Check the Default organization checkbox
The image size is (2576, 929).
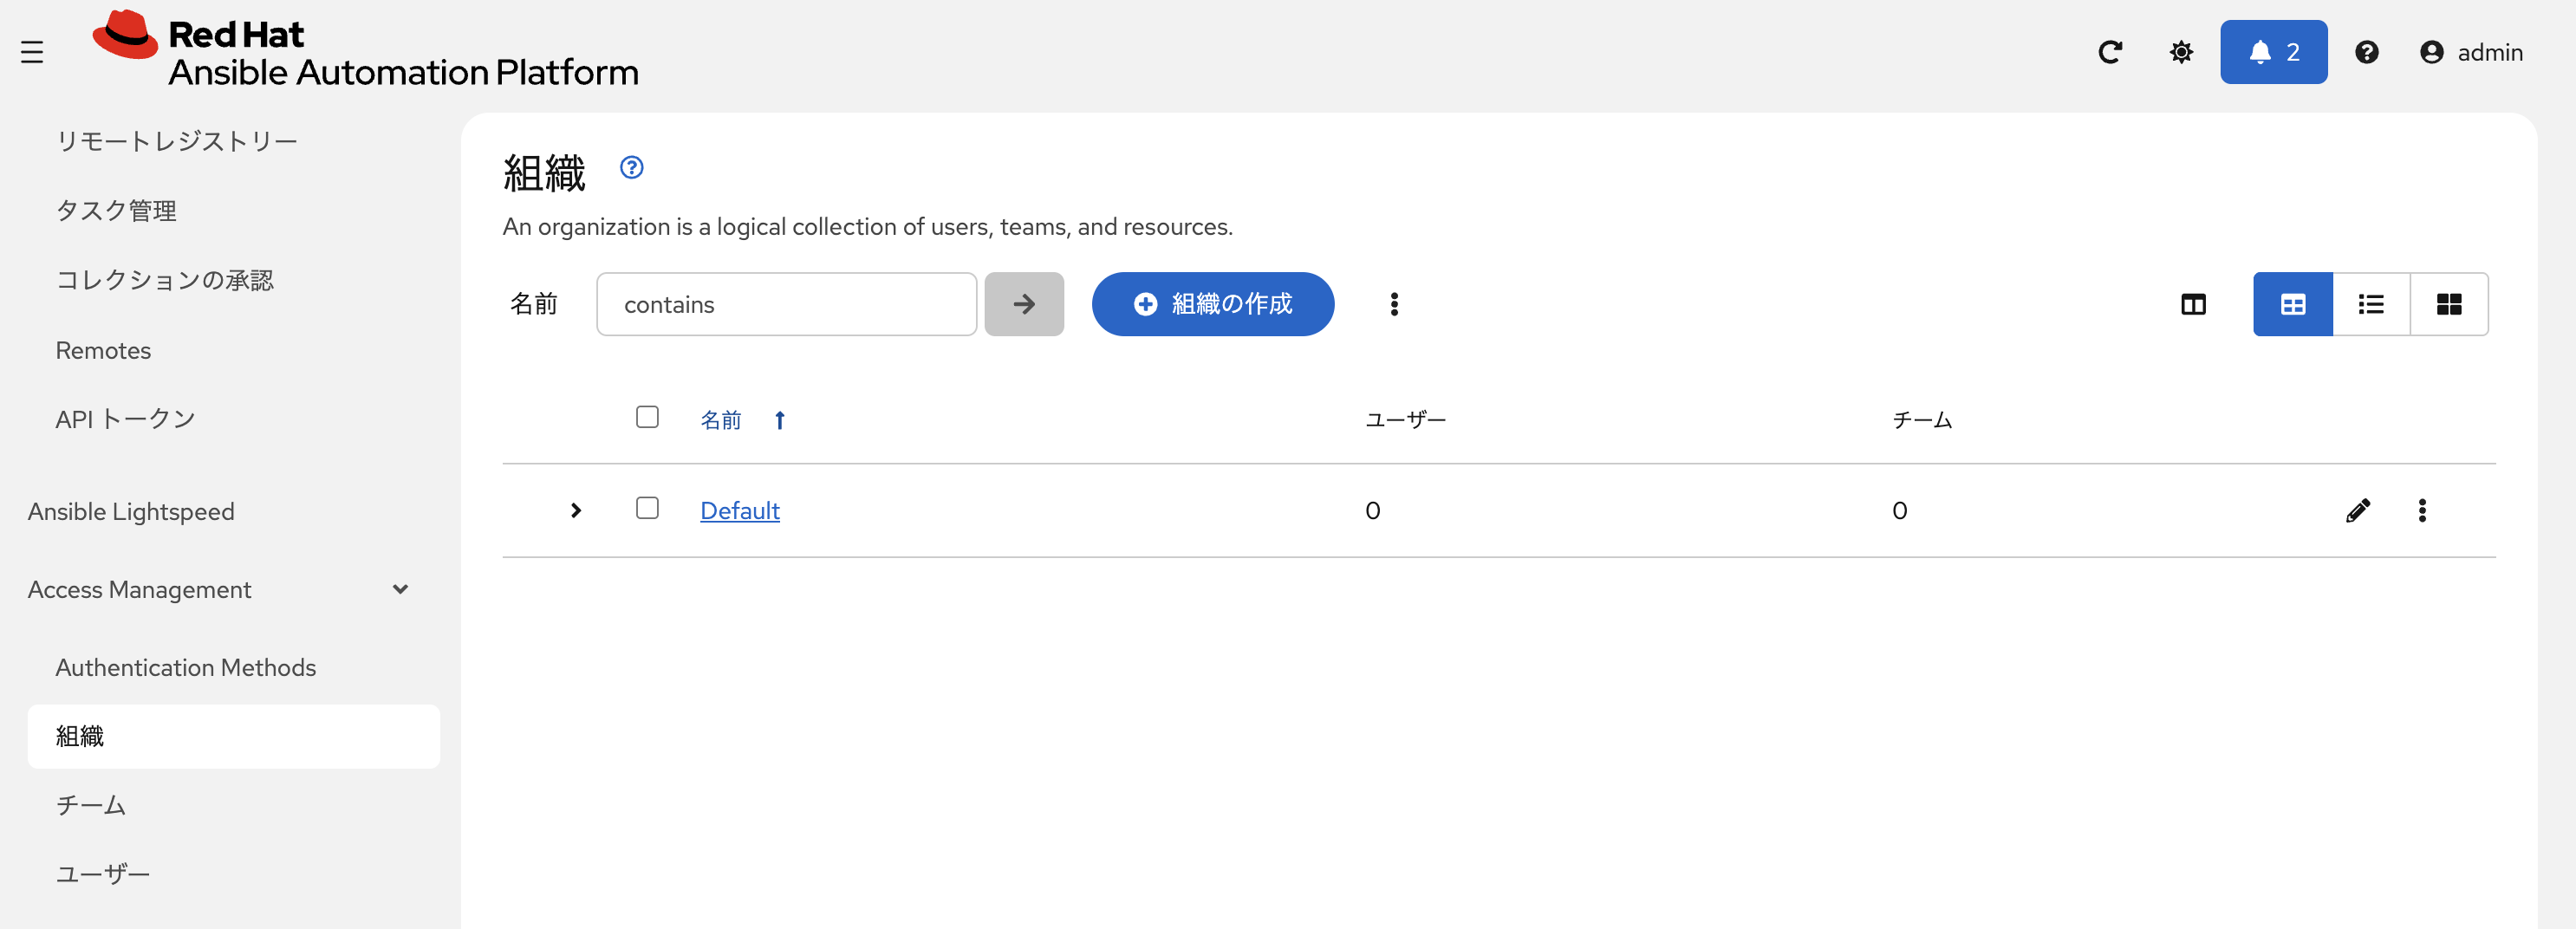(647, 508)
